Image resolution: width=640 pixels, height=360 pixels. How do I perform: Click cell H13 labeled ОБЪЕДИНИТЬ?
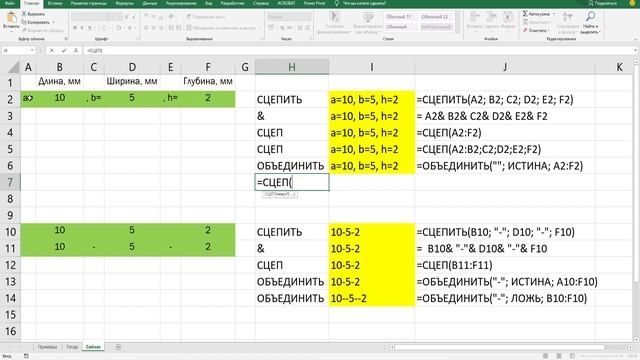292,282
